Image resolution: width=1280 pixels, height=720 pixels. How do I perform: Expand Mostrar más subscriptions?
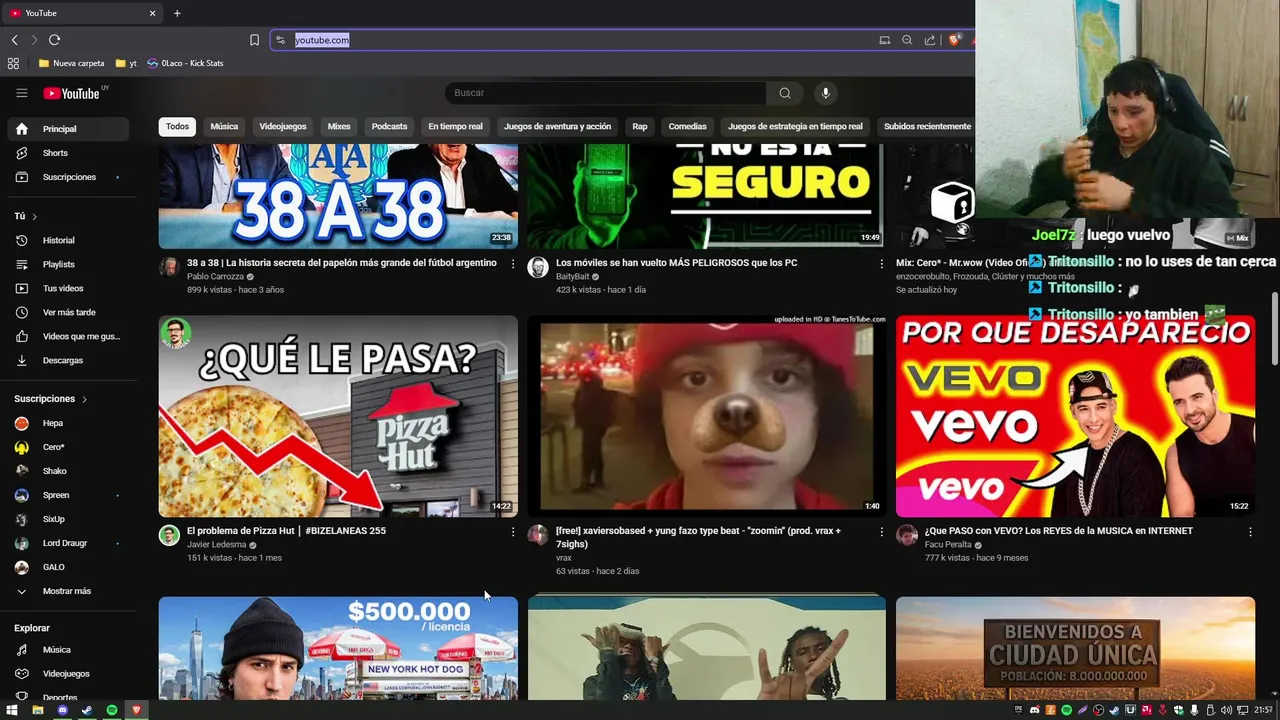pyautogui.click(x=68, y=591)
